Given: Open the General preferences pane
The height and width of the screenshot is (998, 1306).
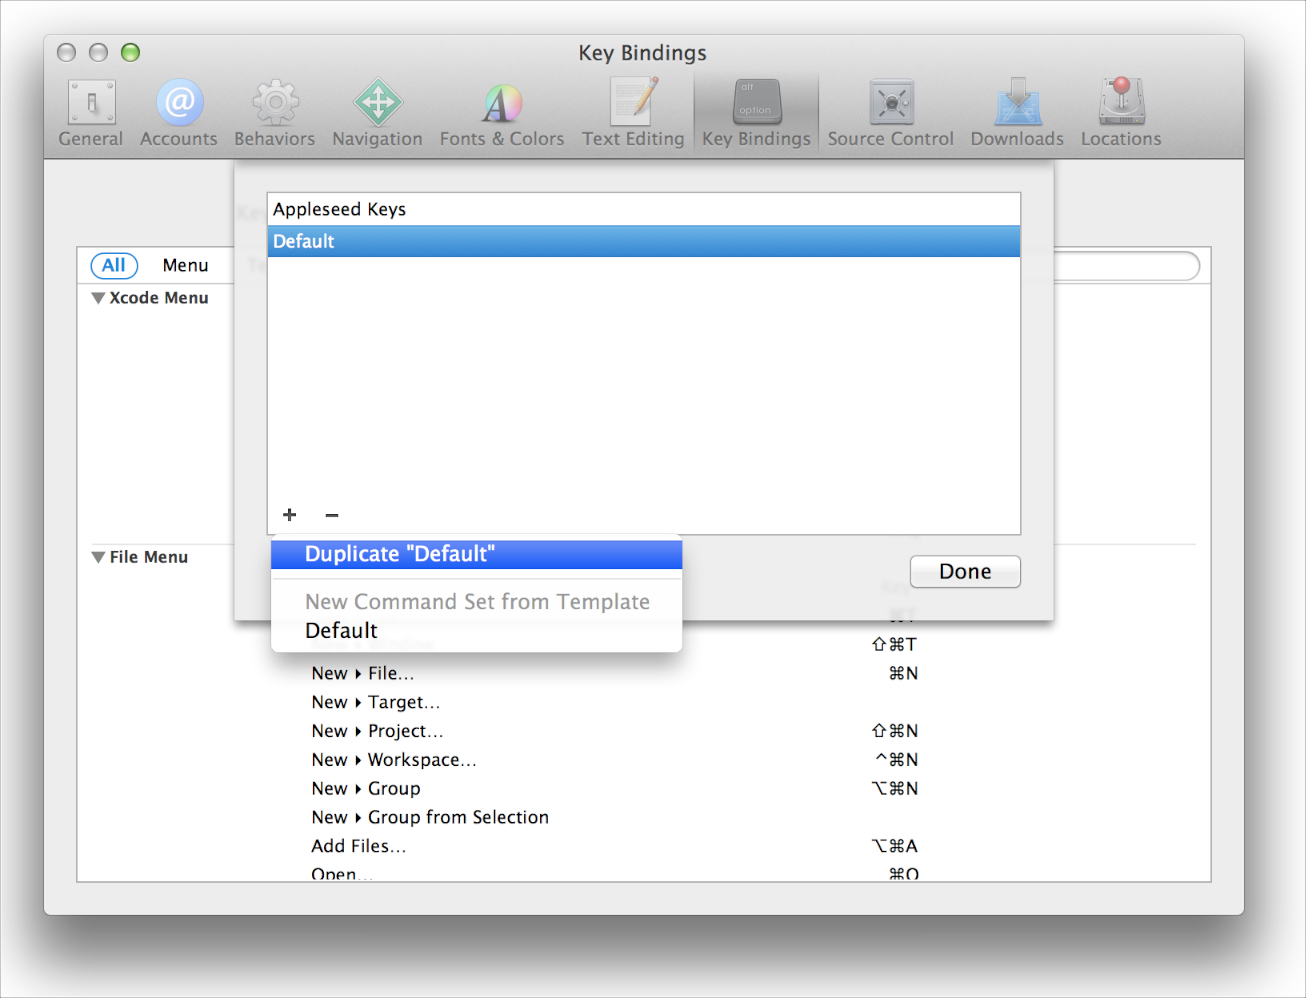Looking at the screenshot, I should pos(91,114).
